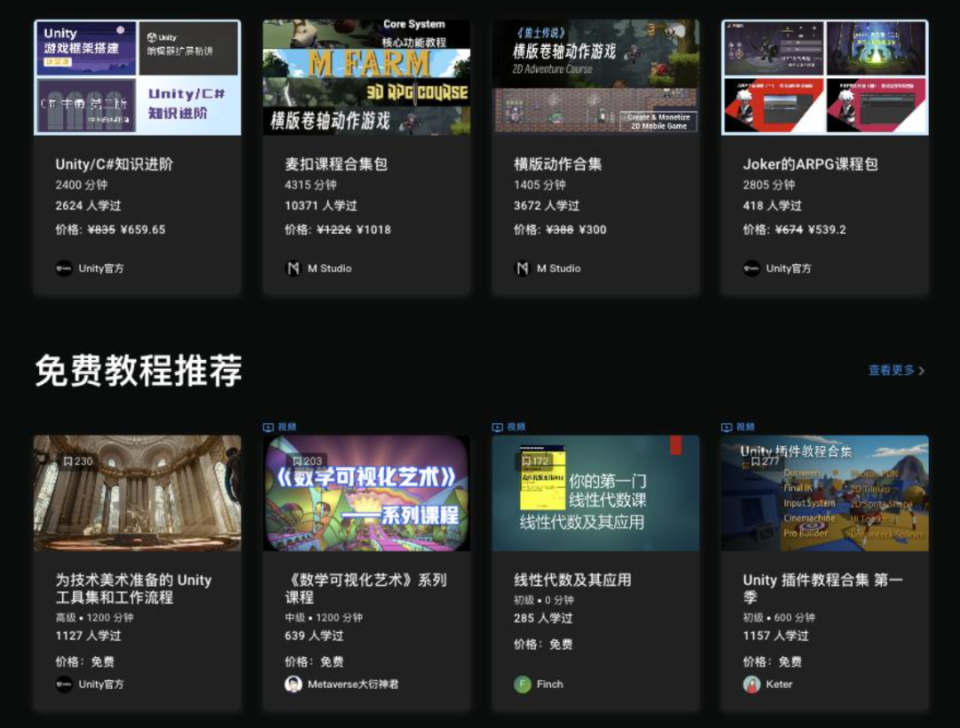This screenshot has width=960, height=728.
Task: Click bookmark 203 badge on 数学可视化艺术 thumbnail
Action: tap(307, 461)
